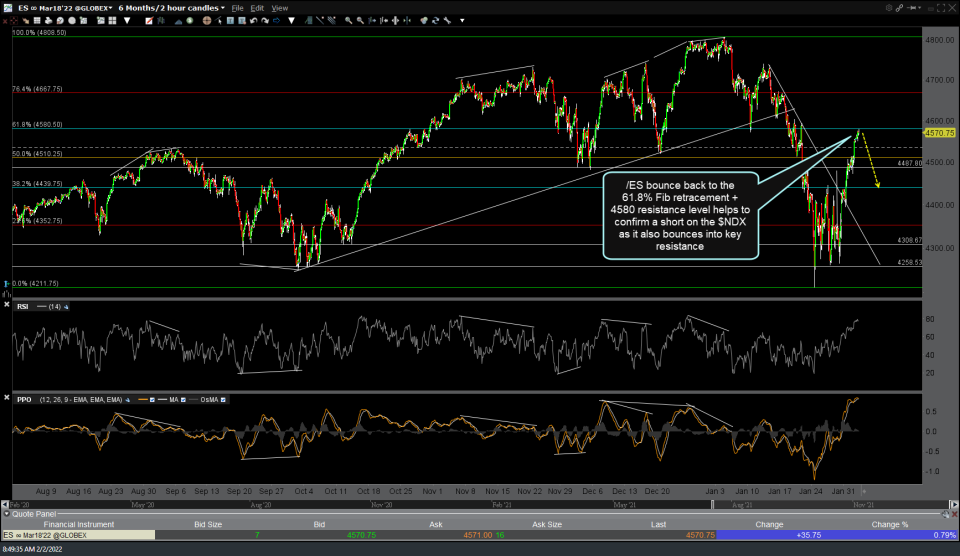
Task: Click the right arrow of time scrollbar
Action: [x=954, y=505]
